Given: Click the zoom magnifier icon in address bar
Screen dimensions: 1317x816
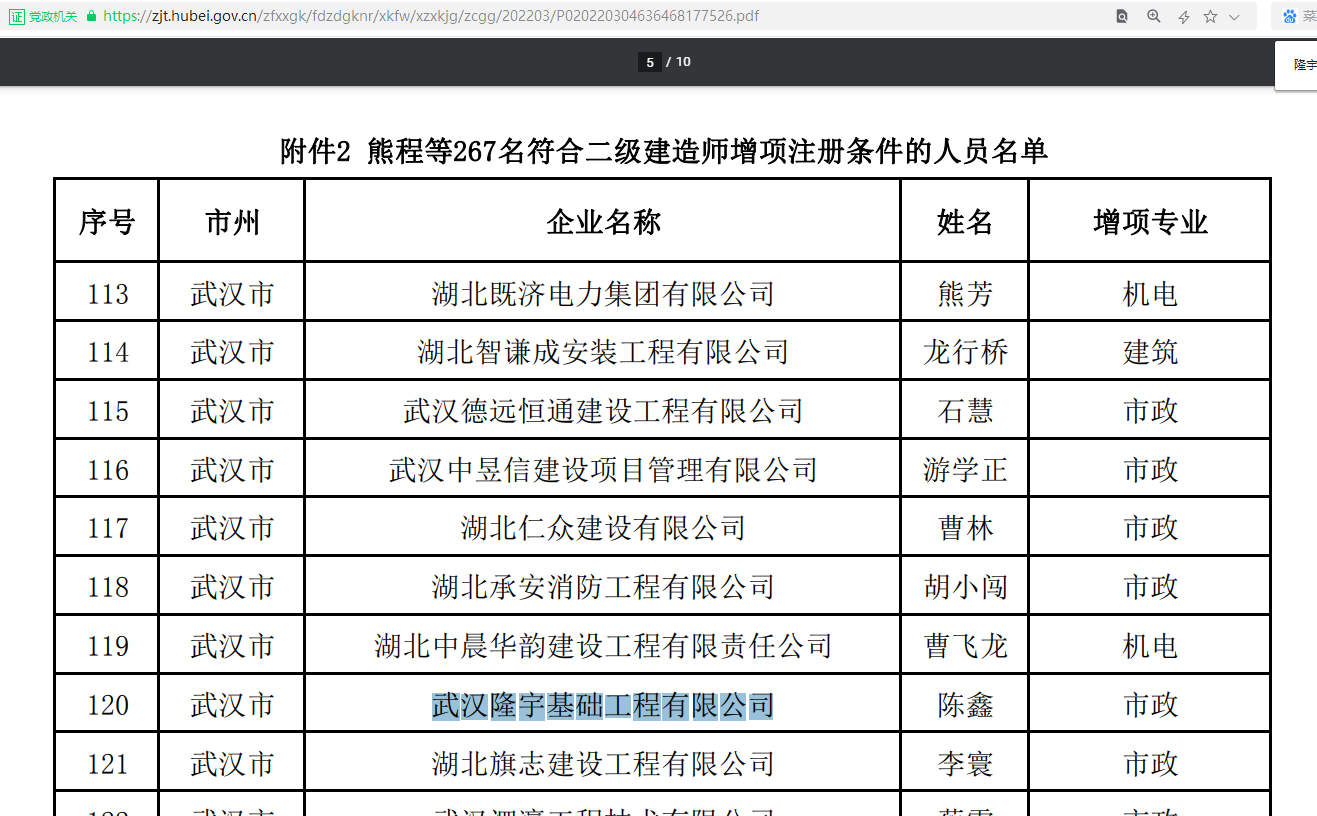Looking at the screenshot, I should click(x=1153, y=16).
